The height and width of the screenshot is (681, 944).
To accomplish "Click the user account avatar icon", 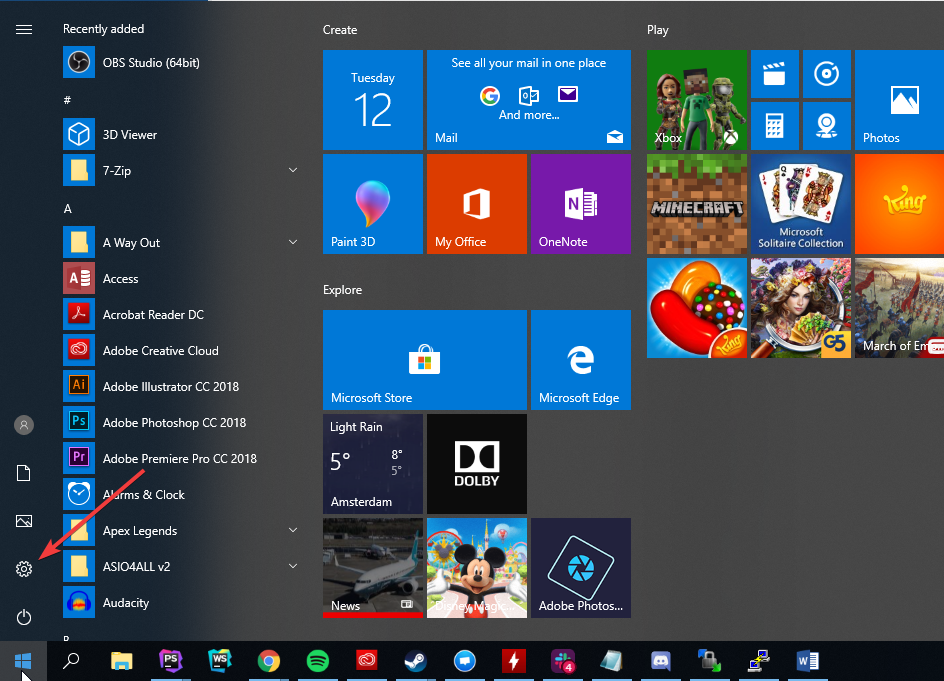I will click(x=24, y=425).
